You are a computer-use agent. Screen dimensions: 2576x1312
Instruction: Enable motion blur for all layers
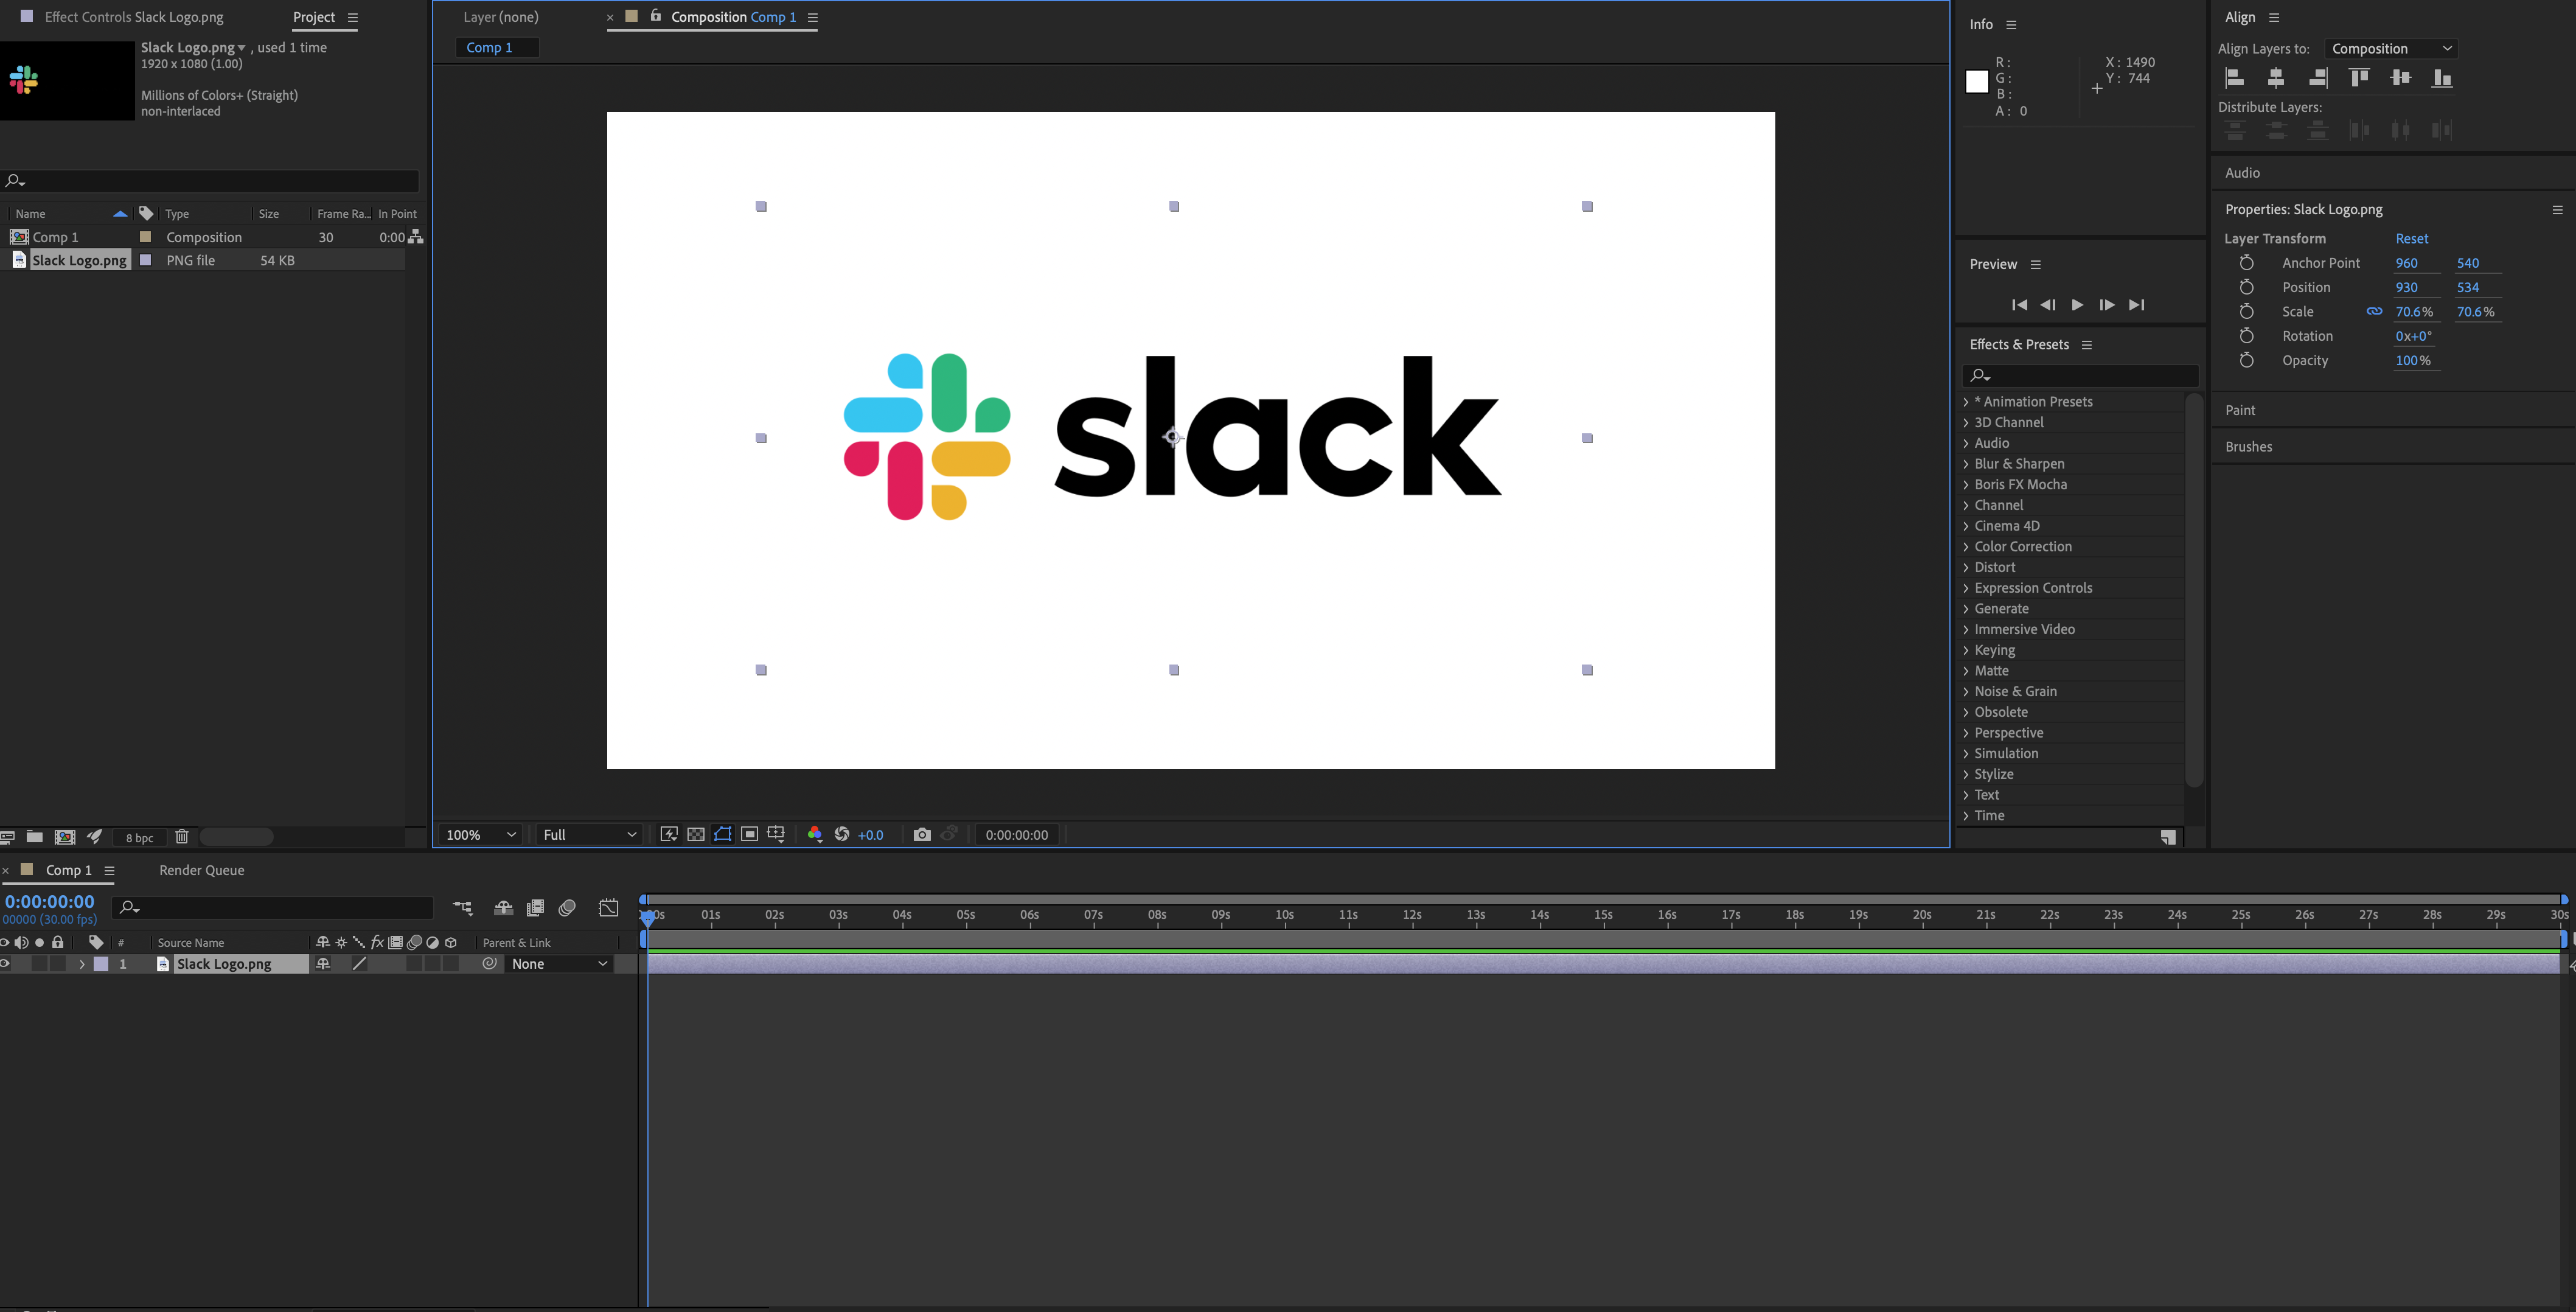(x=567, y=908)
